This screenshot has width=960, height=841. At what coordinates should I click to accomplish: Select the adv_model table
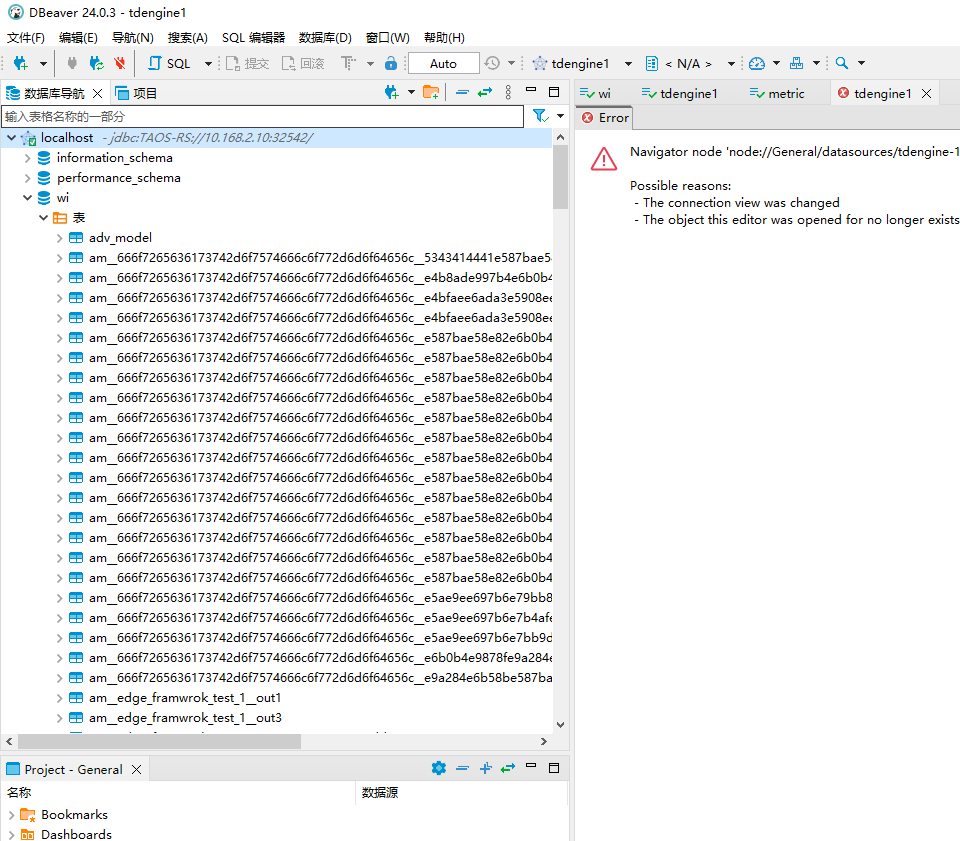tap(120, 238)
